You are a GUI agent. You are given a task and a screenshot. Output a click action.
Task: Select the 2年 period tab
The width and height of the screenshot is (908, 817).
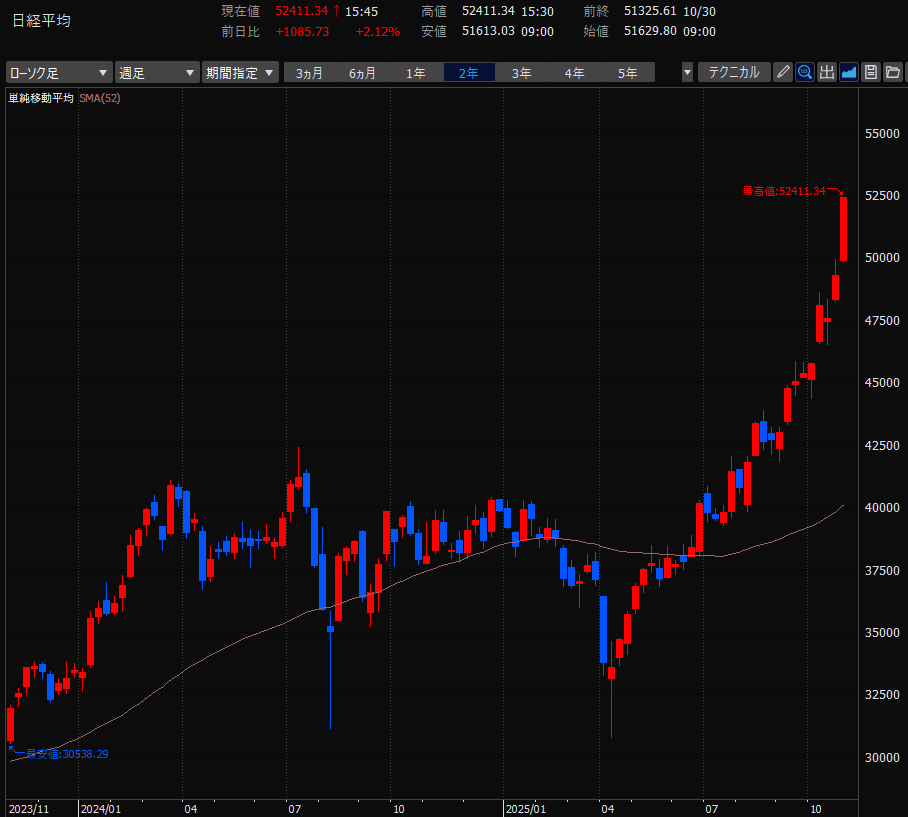click(469, 73)
